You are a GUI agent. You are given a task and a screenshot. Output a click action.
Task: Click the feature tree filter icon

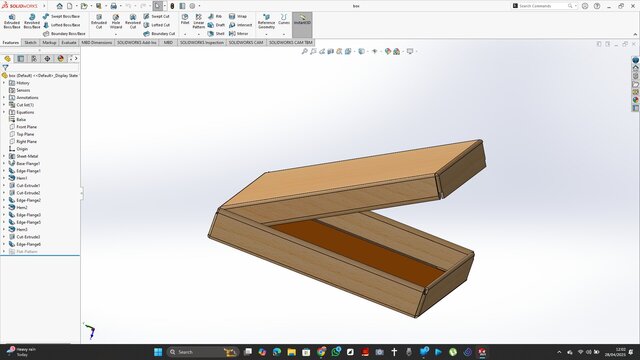(x=5, y=68)
